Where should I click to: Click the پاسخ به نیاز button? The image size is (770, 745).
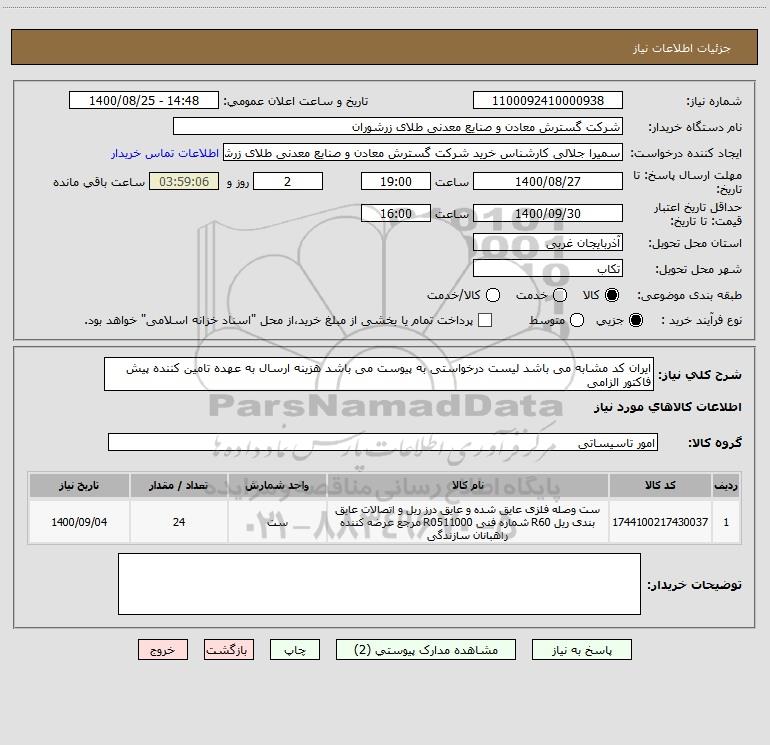click(x=581, y=650)
